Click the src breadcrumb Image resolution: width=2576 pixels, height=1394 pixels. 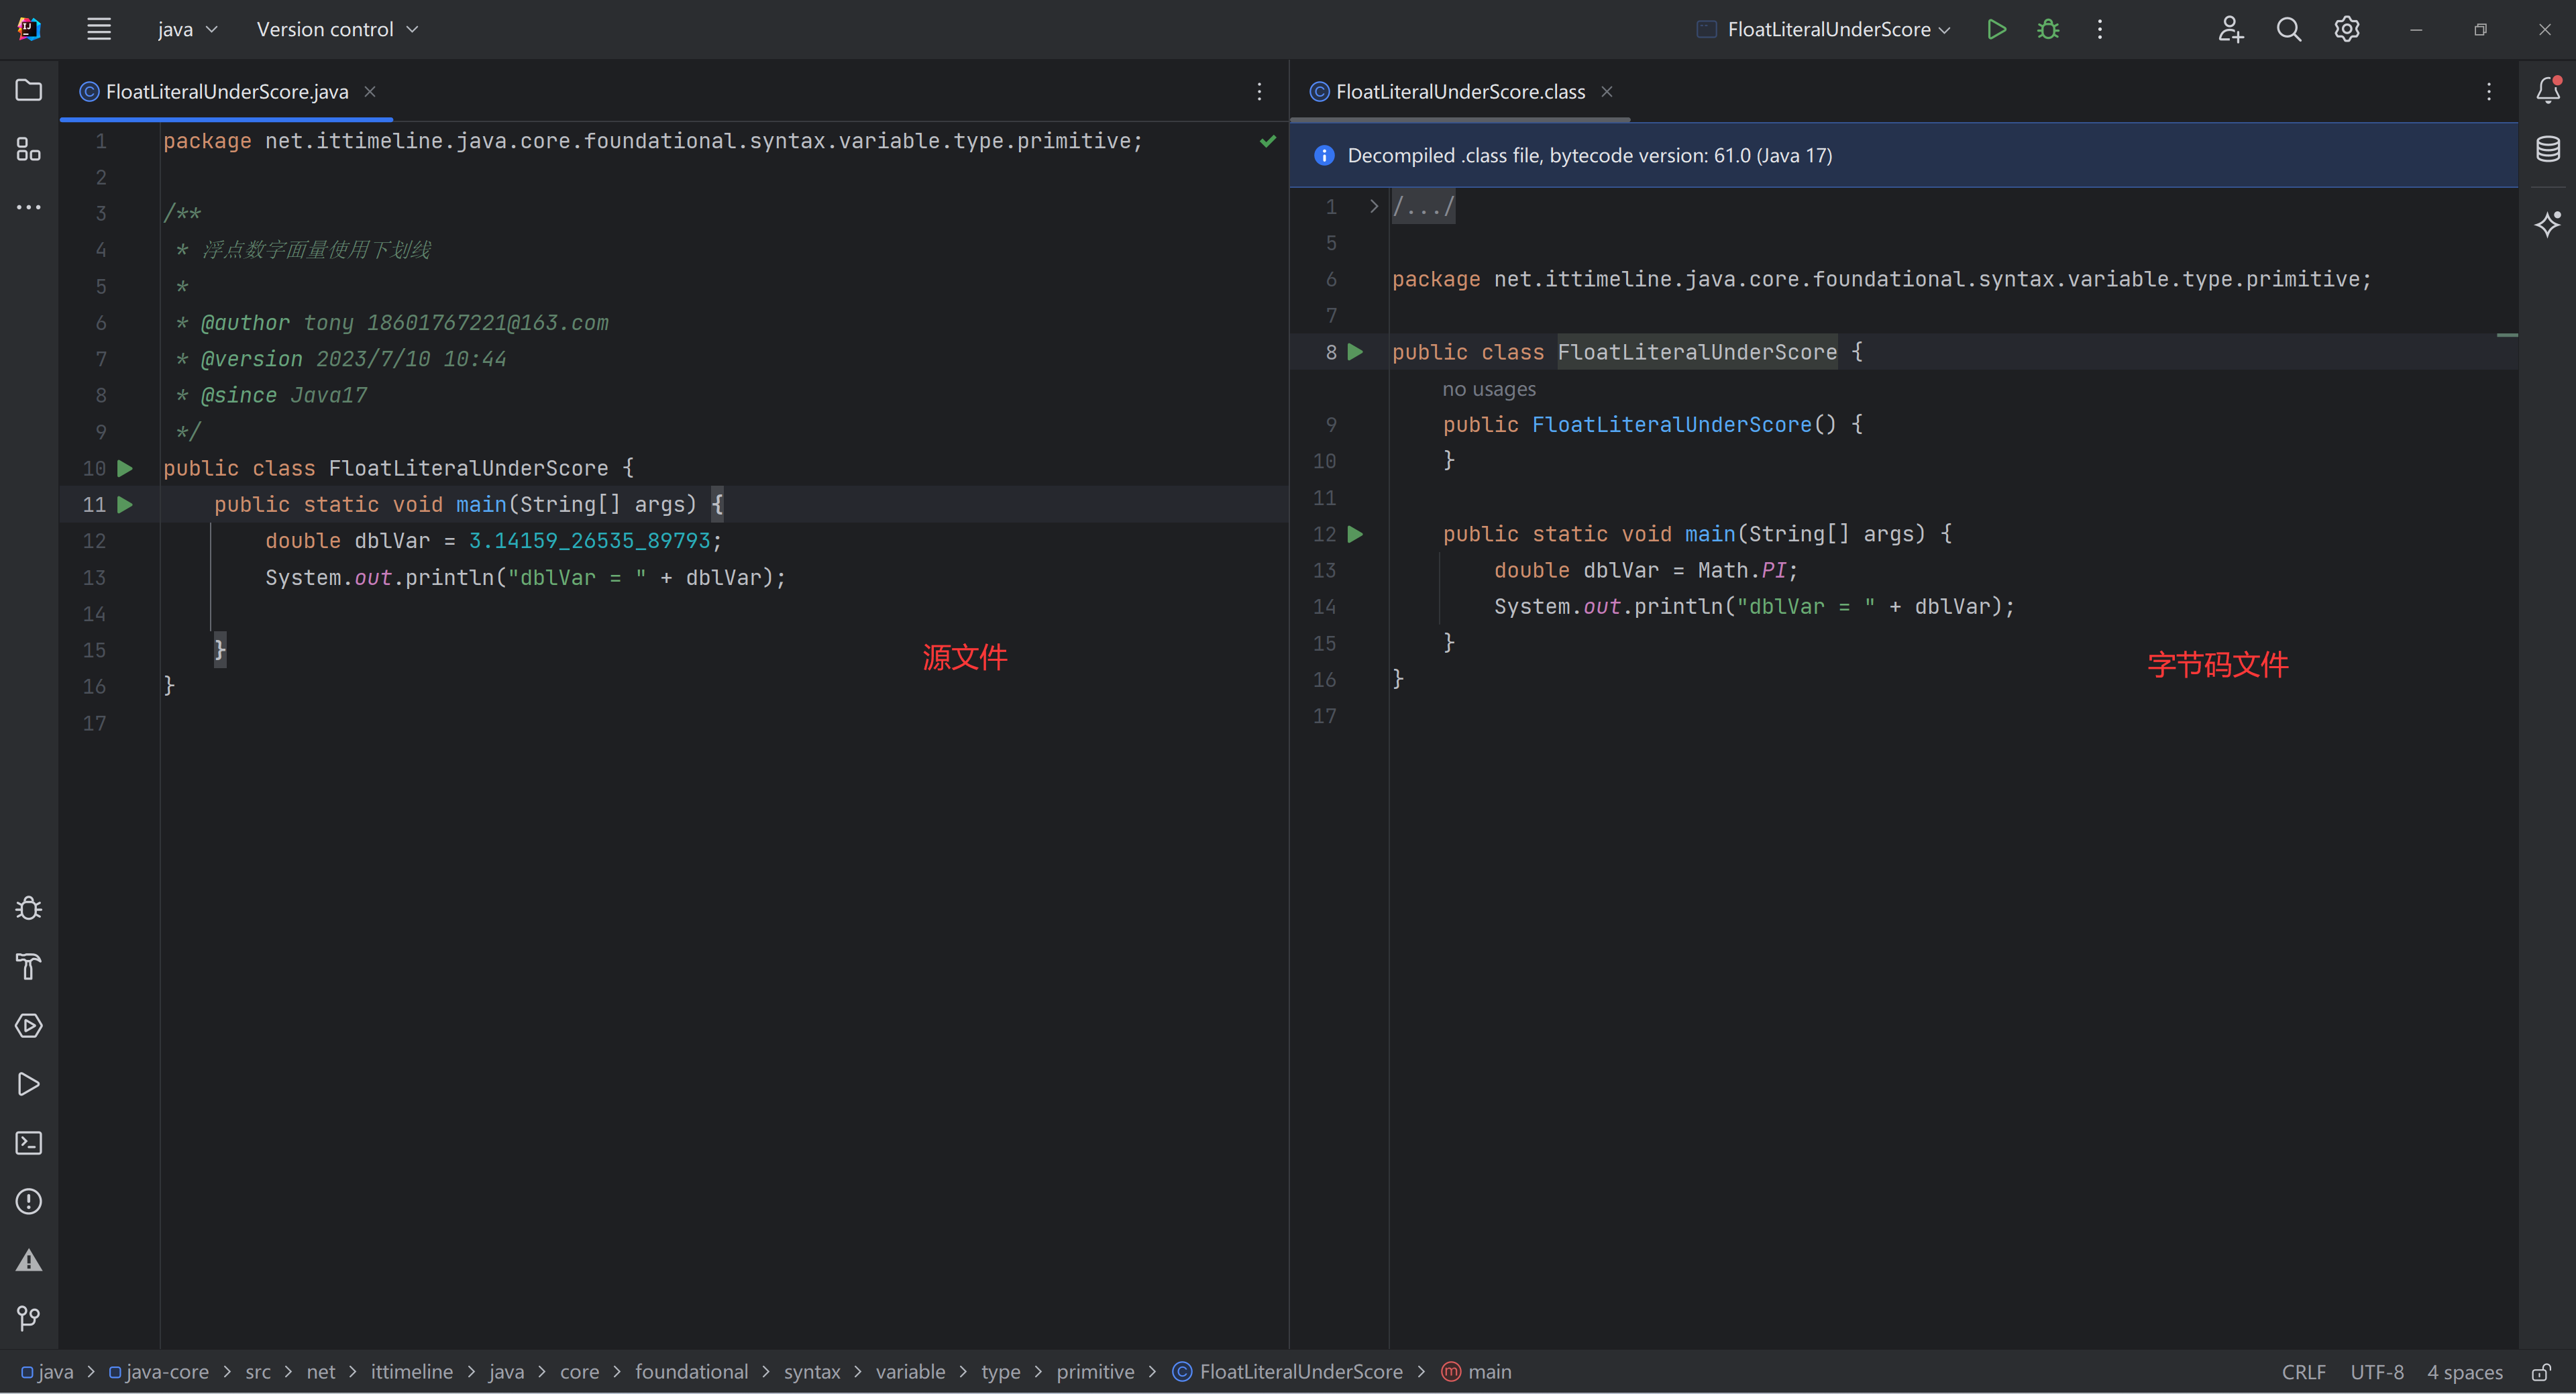(258, 1372)
